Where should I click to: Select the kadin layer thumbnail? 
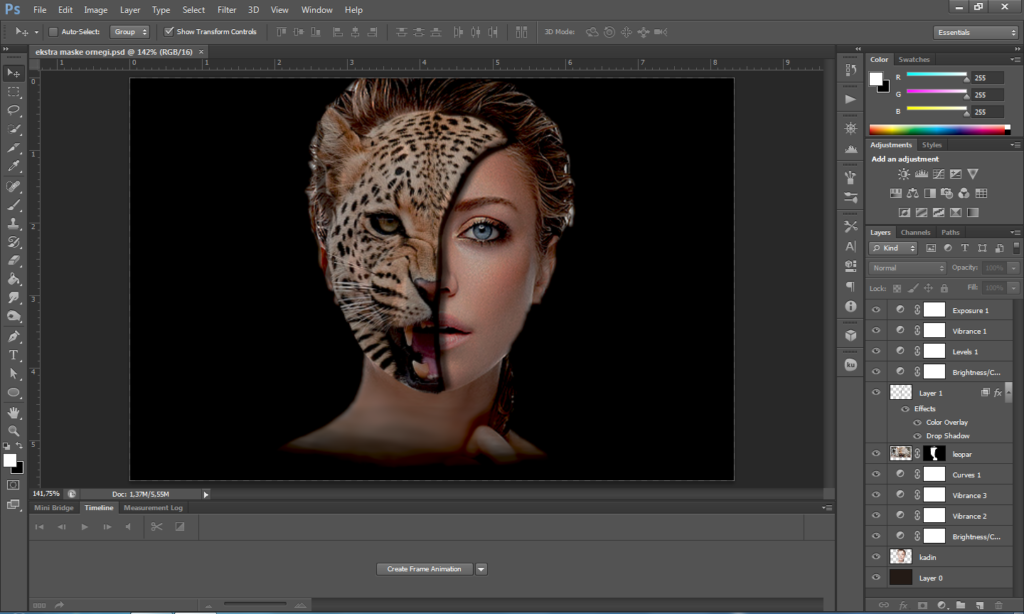pyautogui.click(x=901, y=556)
